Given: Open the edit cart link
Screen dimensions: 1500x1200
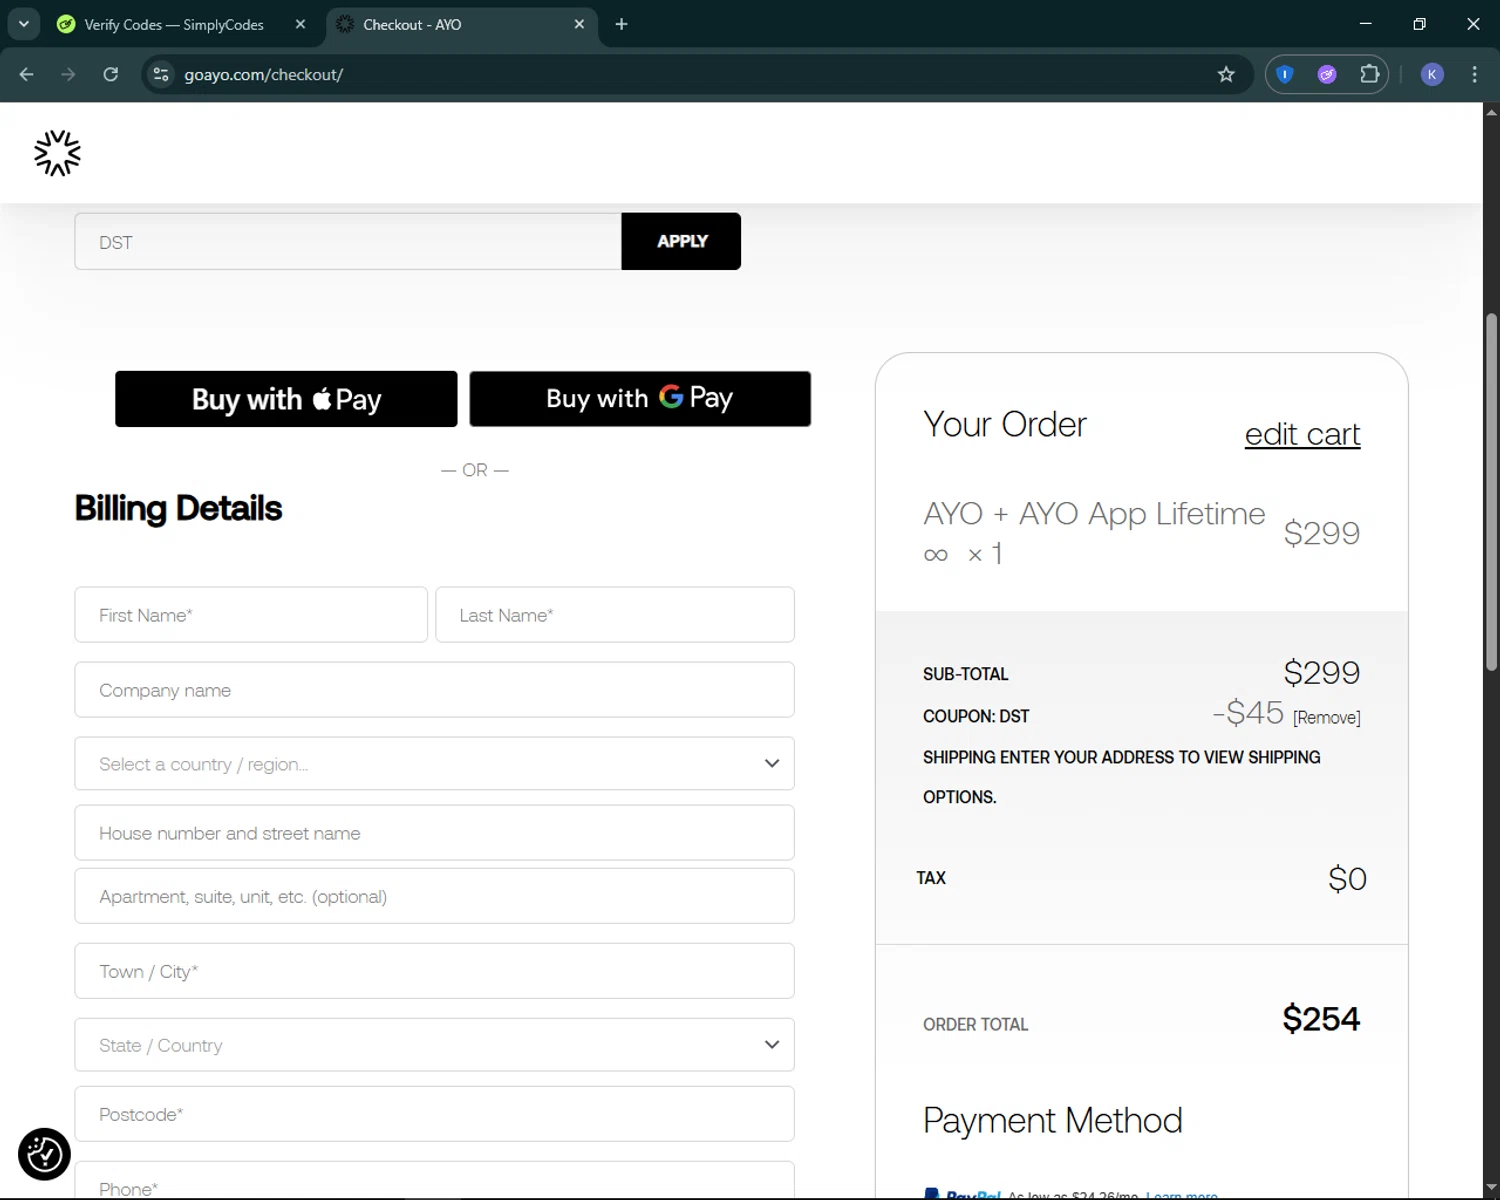Looking at the screenshot, I should [x=1302, y=434].
